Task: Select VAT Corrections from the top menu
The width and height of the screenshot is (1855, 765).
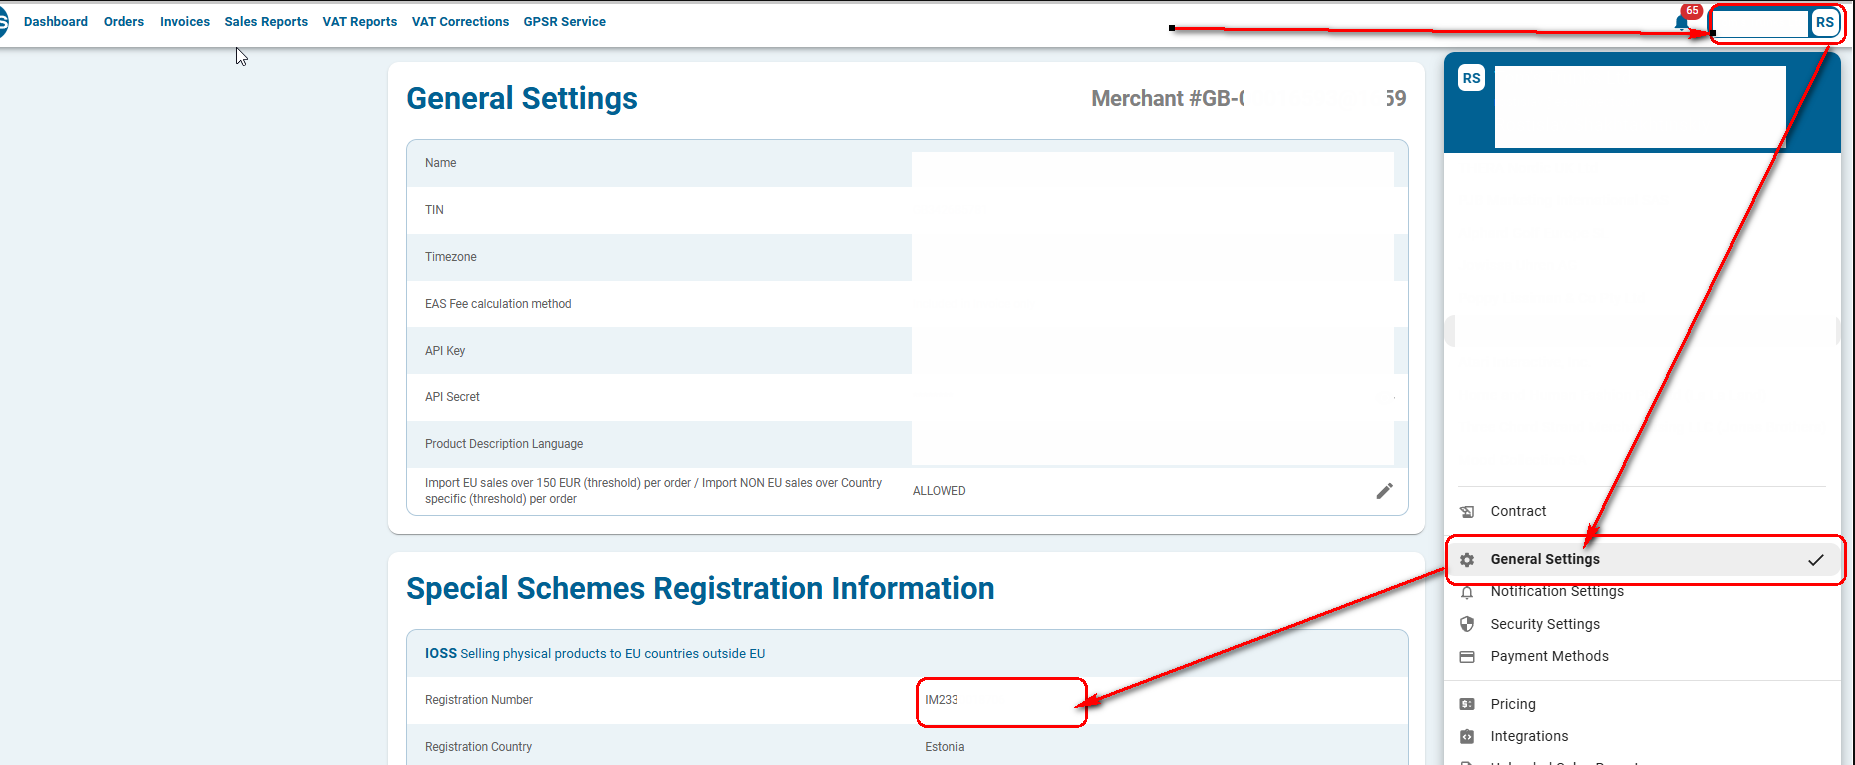Action: [460, 22]
